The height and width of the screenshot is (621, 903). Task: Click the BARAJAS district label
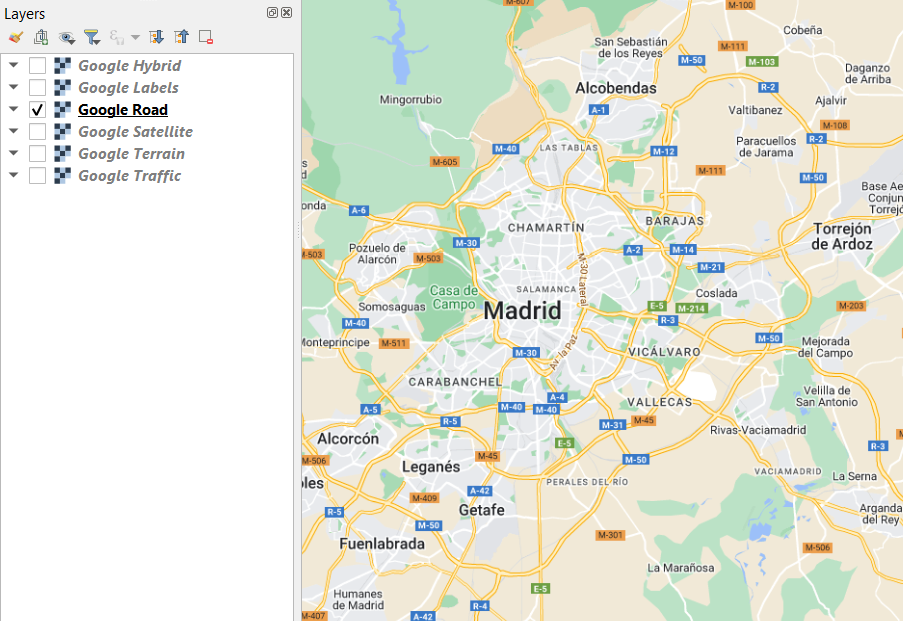tap(674, 221)
